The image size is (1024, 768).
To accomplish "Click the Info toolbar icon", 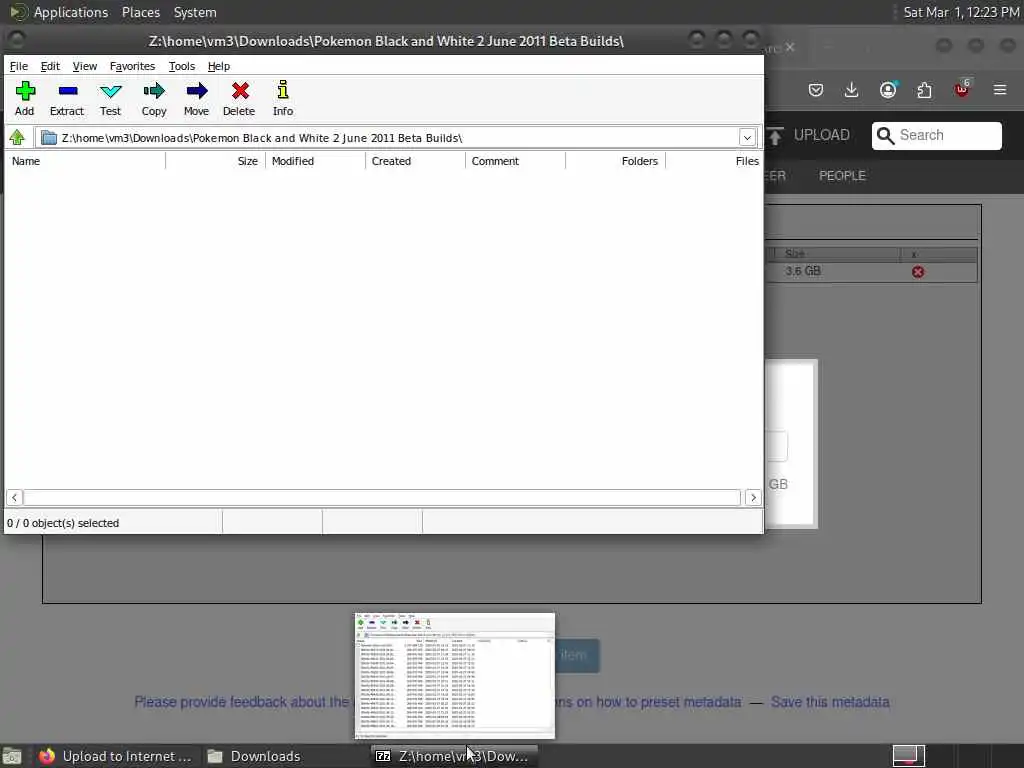I will pyautogui.click(x=283, y=90).
